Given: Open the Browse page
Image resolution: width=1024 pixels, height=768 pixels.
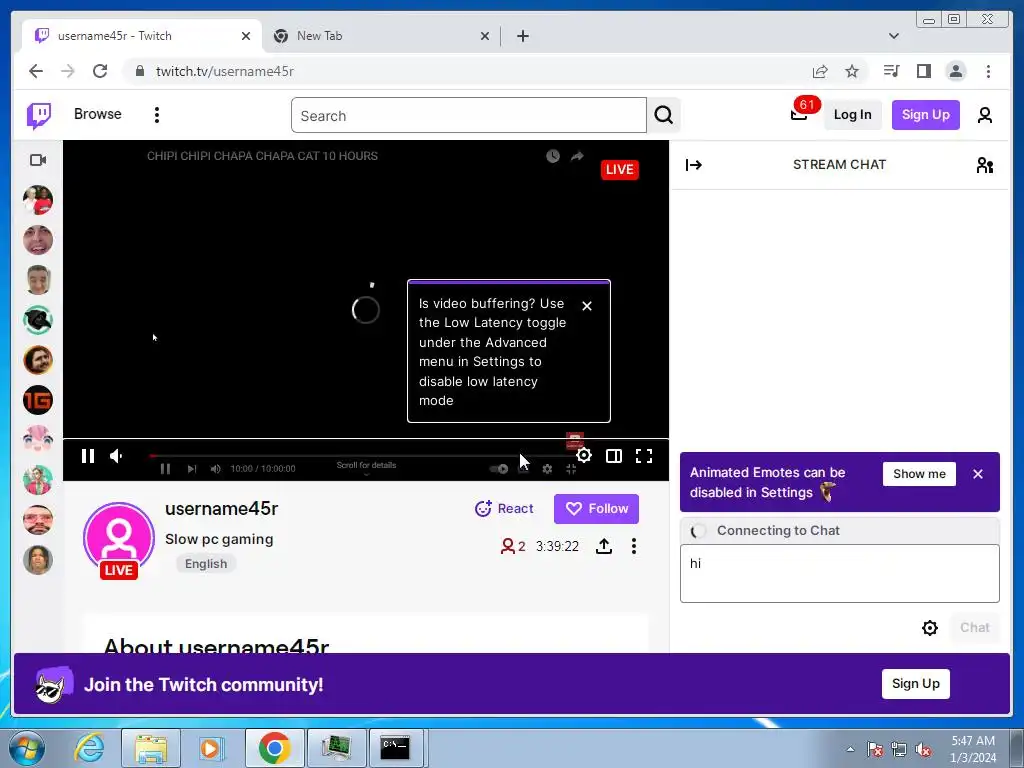Looking at the screenshot, I should click(97, 114).
